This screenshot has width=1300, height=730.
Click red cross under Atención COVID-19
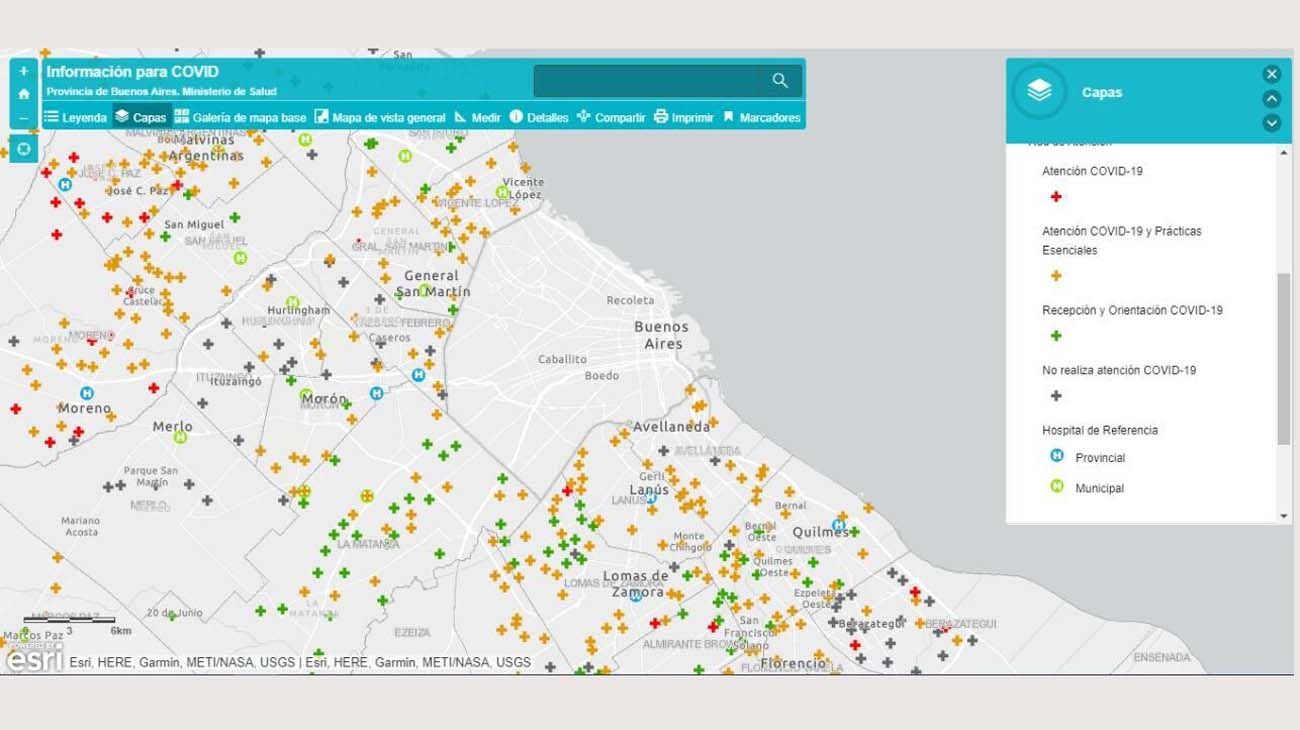point(1056,197)
